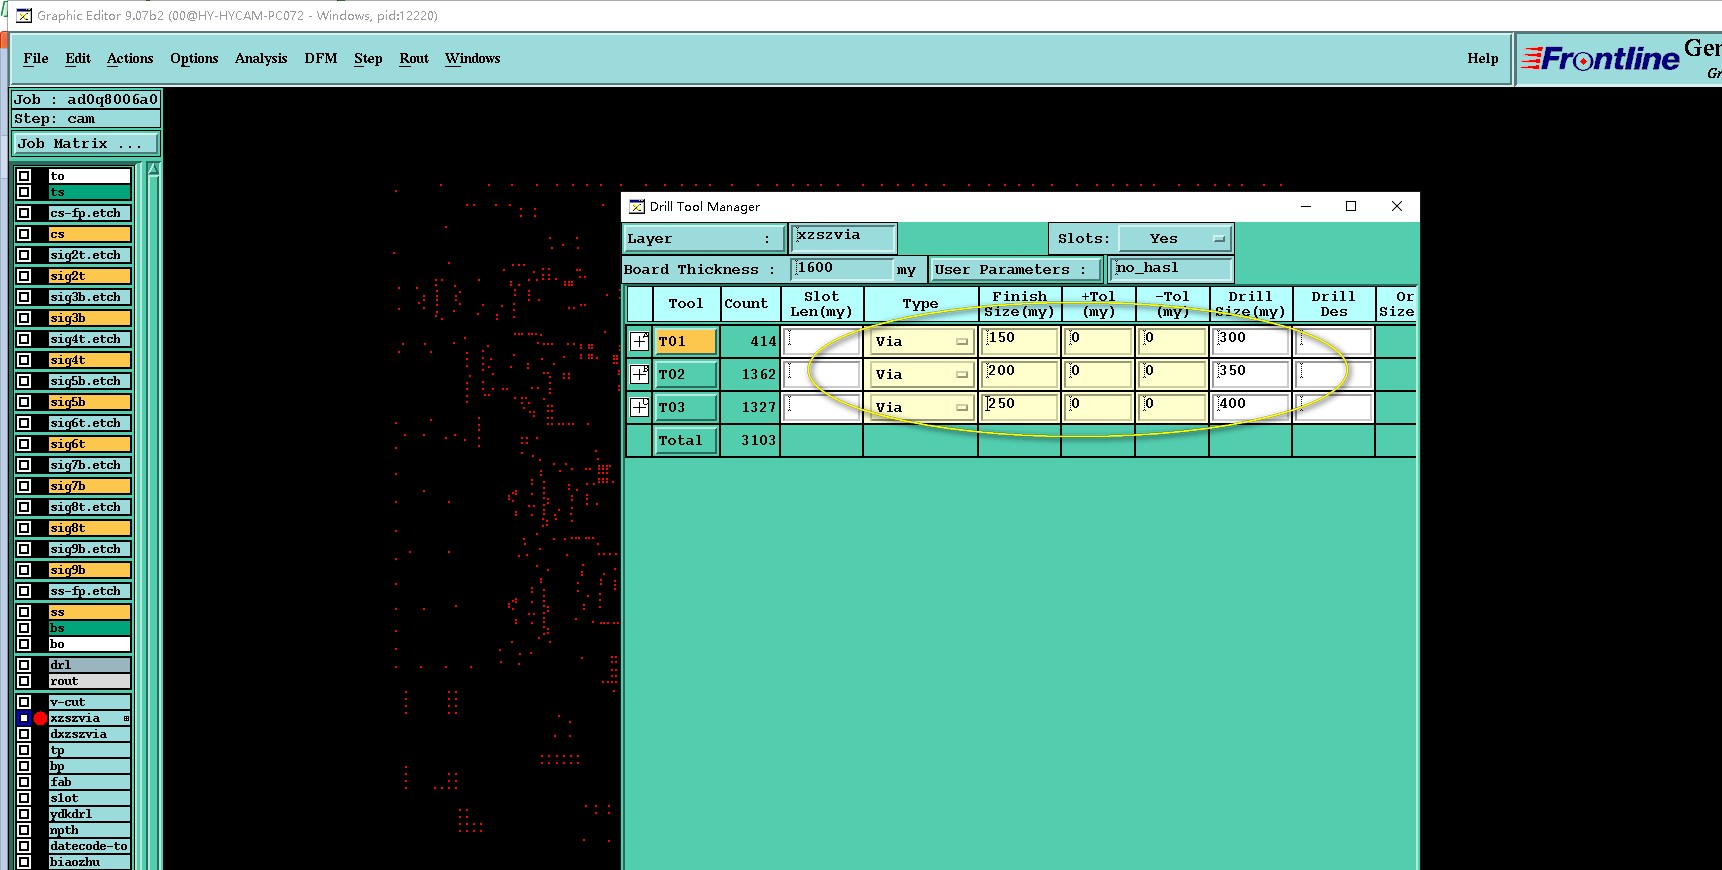Expand tool T03 row plus icon
Screen dimensions: 1722x870
pos(640,407)
